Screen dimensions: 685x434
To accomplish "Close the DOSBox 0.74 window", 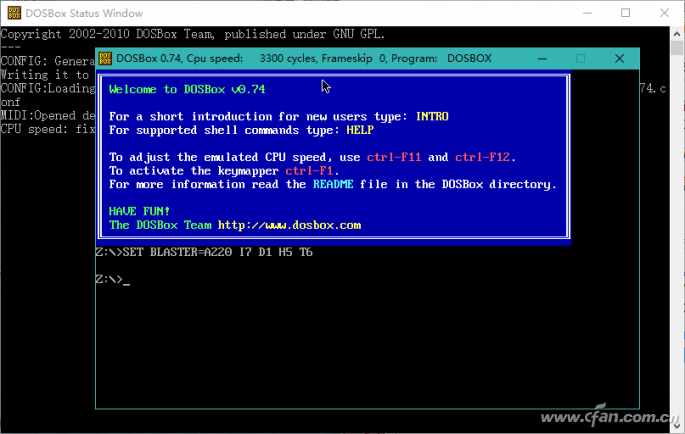I will 619,59.
